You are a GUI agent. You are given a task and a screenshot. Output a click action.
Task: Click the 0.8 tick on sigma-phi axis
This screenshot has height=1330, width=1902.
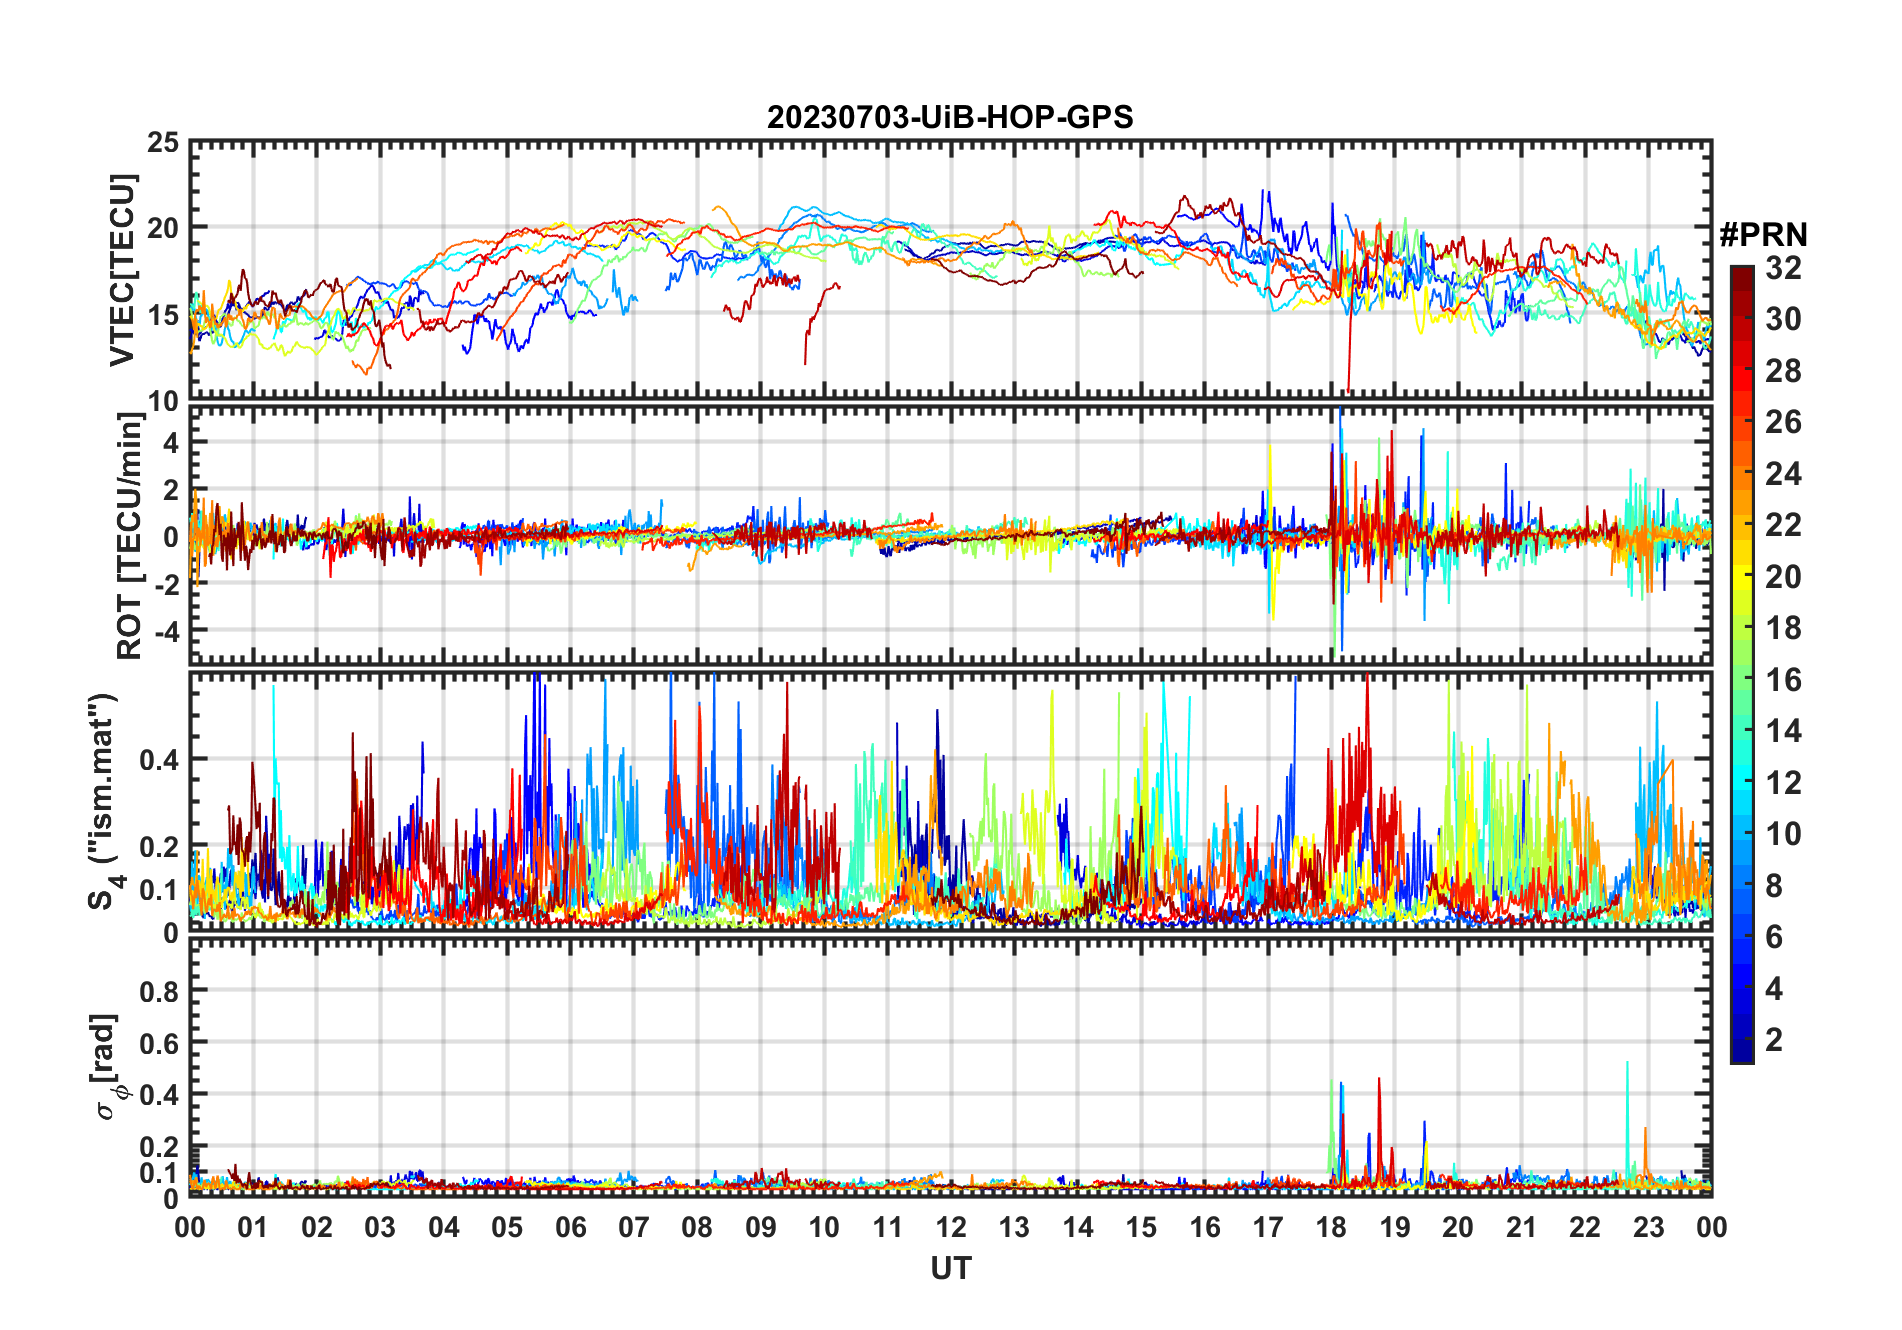[x=159, y=991]
